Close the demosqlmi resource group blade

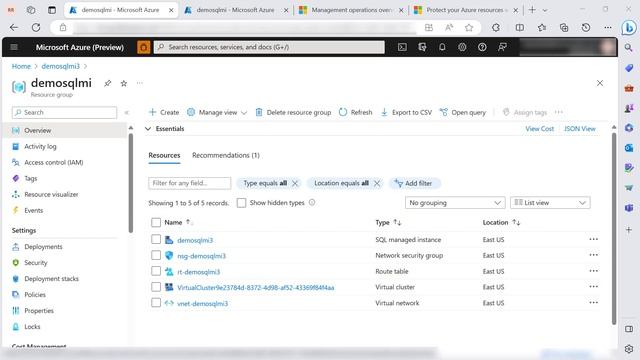600,83
